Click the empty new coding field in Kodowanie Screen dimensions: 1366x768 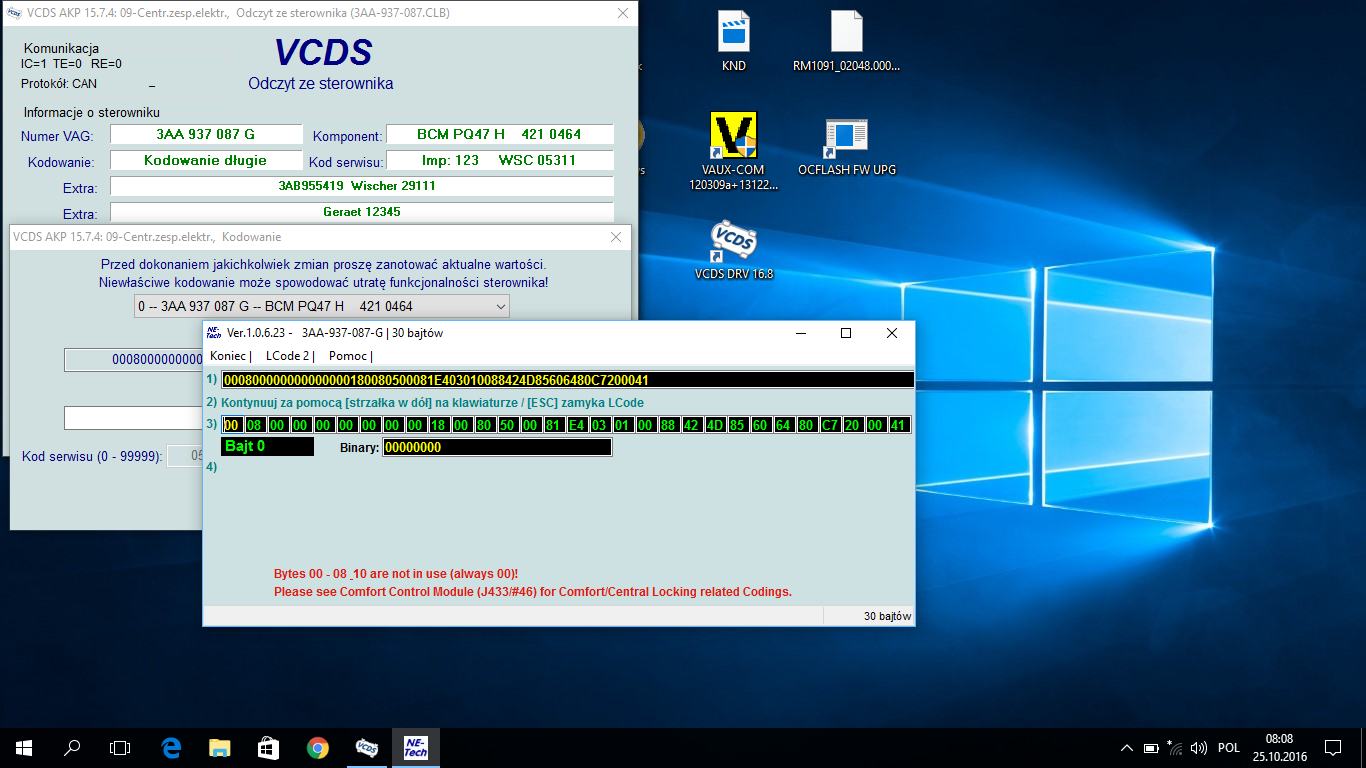[x=133, y=417]
